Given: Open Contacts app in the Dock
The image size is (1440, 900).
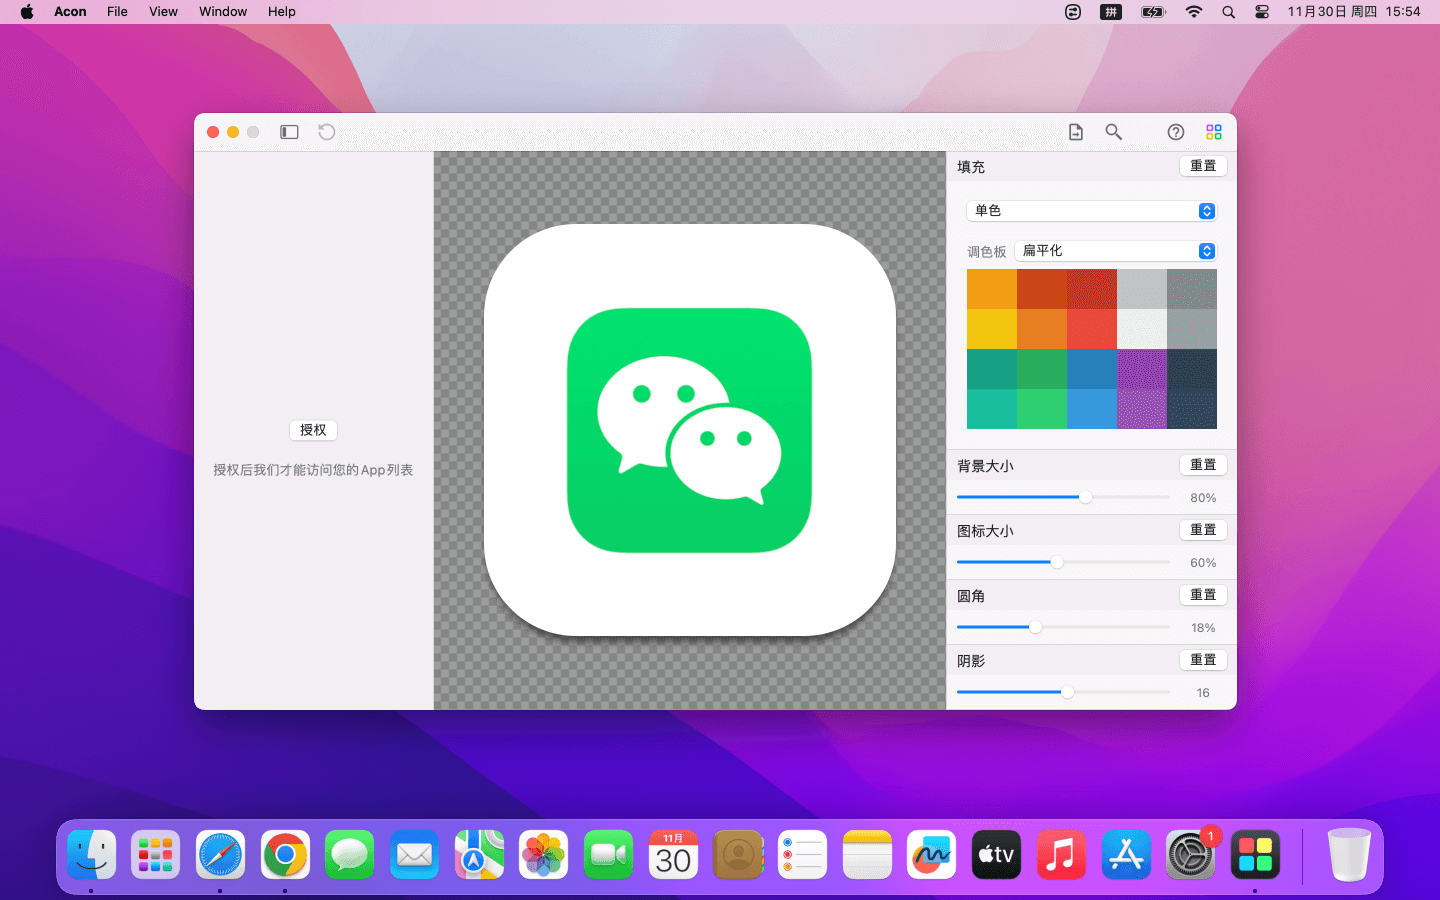Looking at the screenshot, I should coord(738,855).
